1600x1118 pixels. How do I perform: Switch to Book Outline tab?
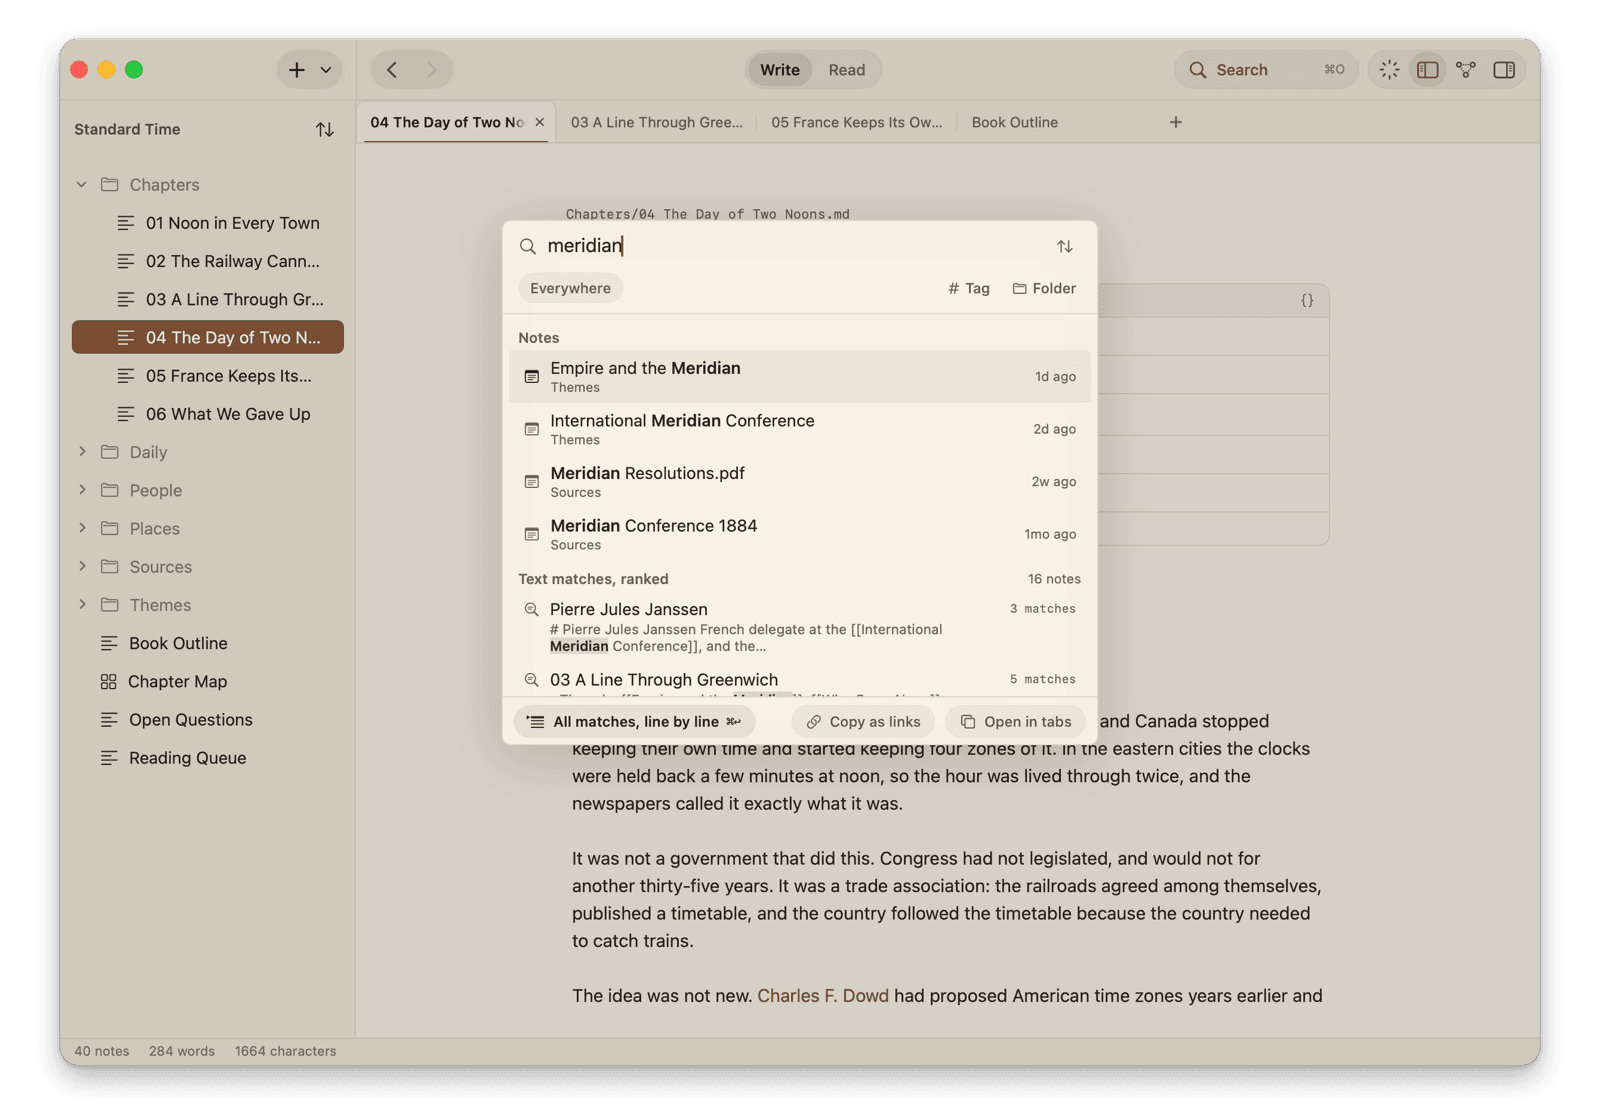click(1014, 122)
